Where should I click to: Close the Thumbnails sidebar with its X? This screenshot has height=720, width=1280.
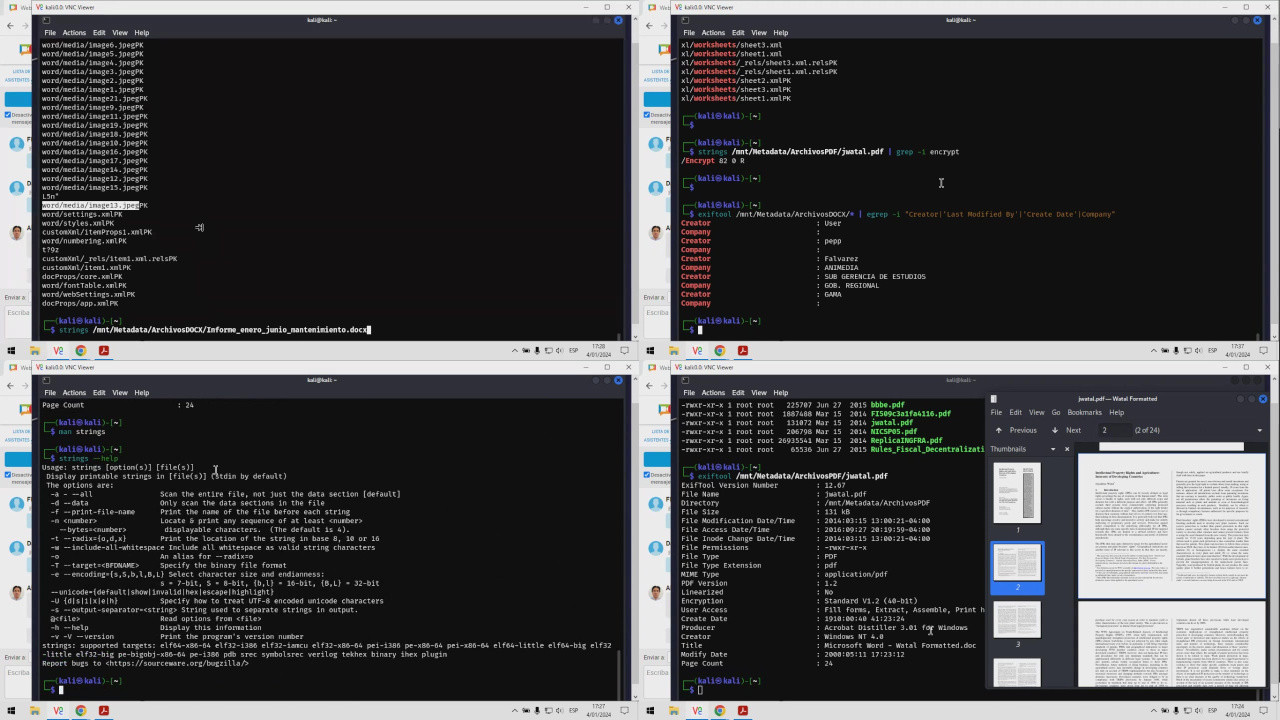(1067, 449)
